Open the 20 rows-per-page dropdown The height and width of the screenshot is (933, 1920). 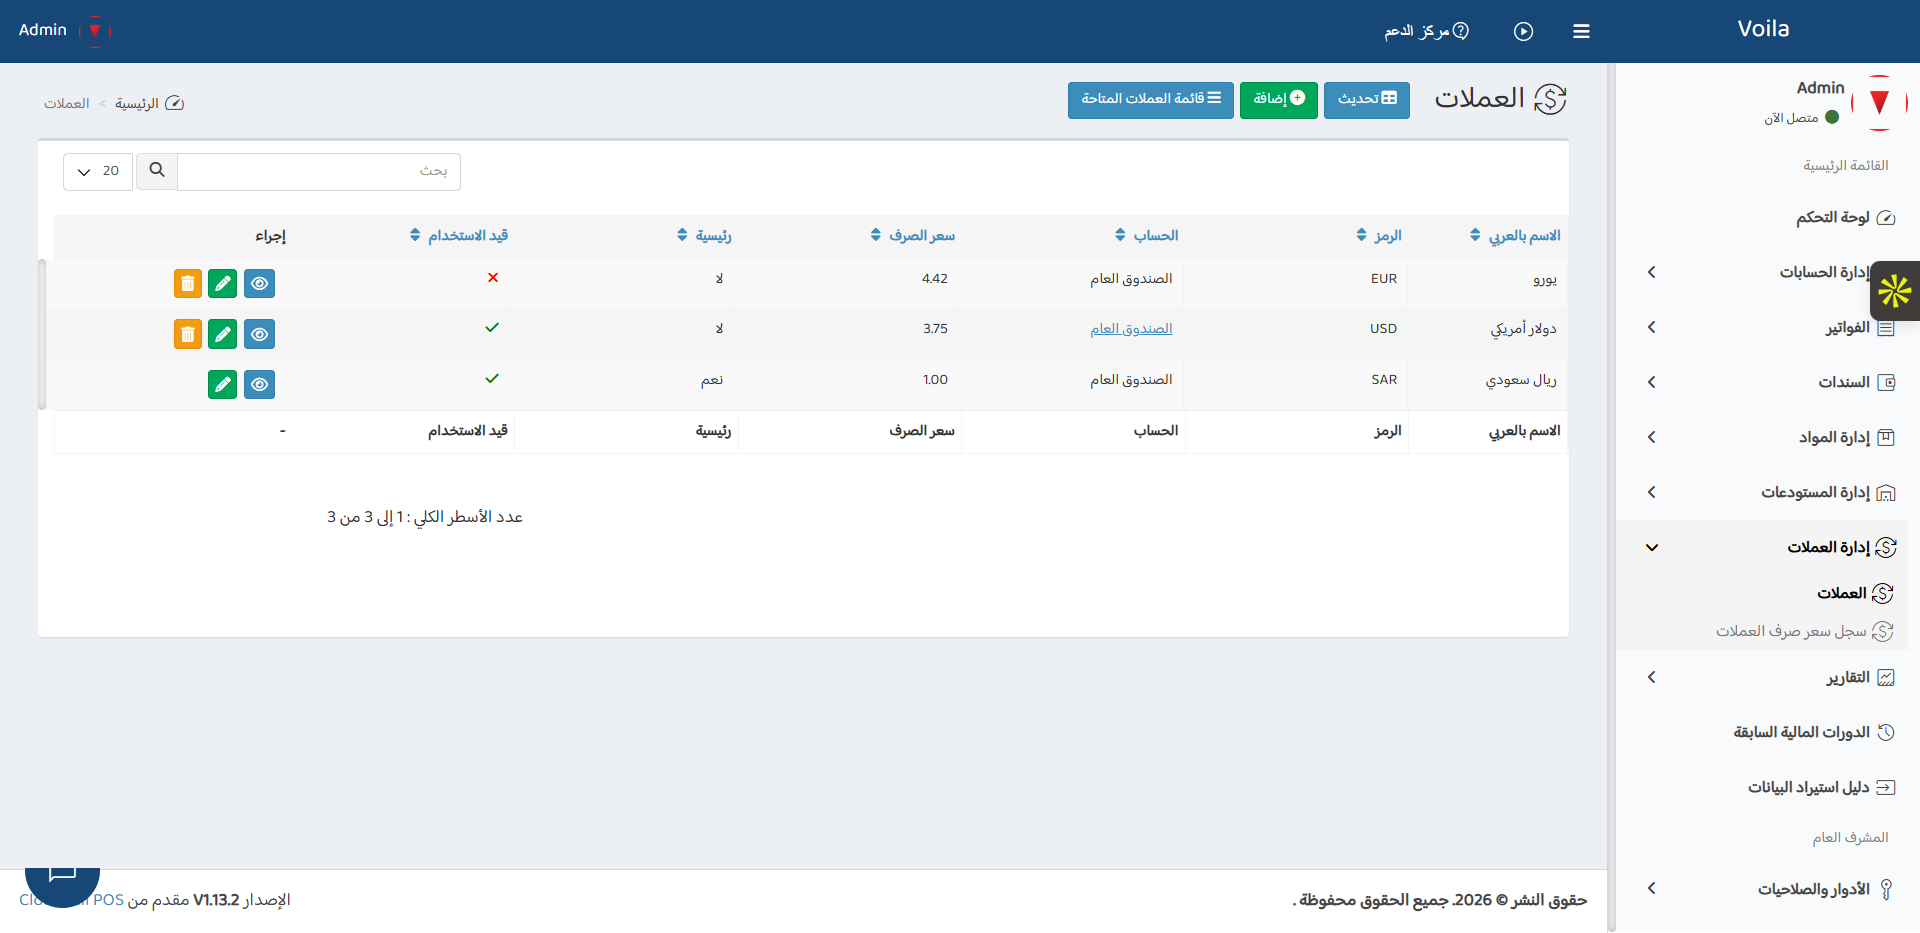[98, 171]
